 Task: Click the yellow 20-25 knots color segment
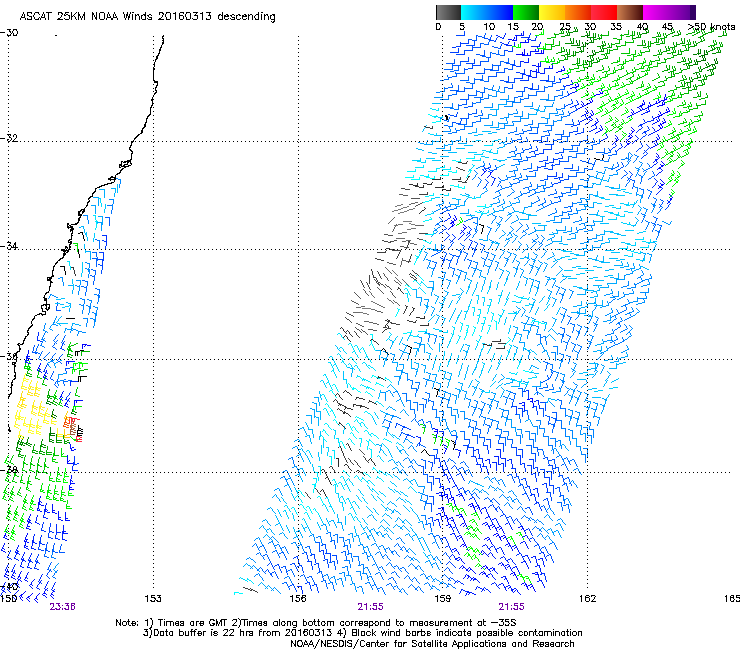tap(552, 12)
